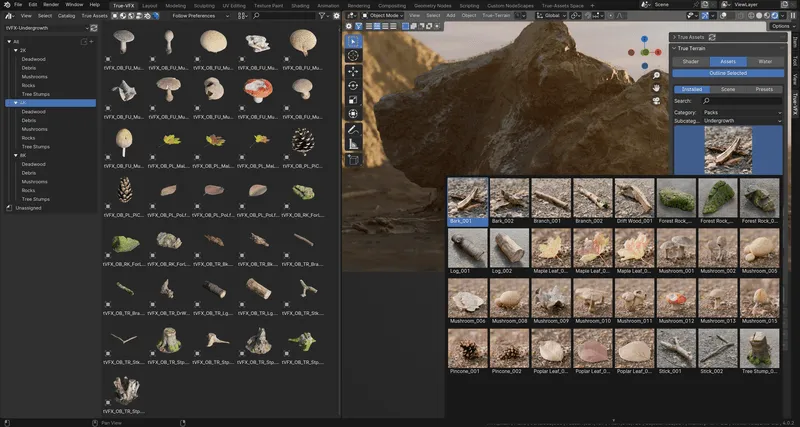Activate the Rotate tool
The height and width of the screenshot is (427, 800).
tap(354, 86)
